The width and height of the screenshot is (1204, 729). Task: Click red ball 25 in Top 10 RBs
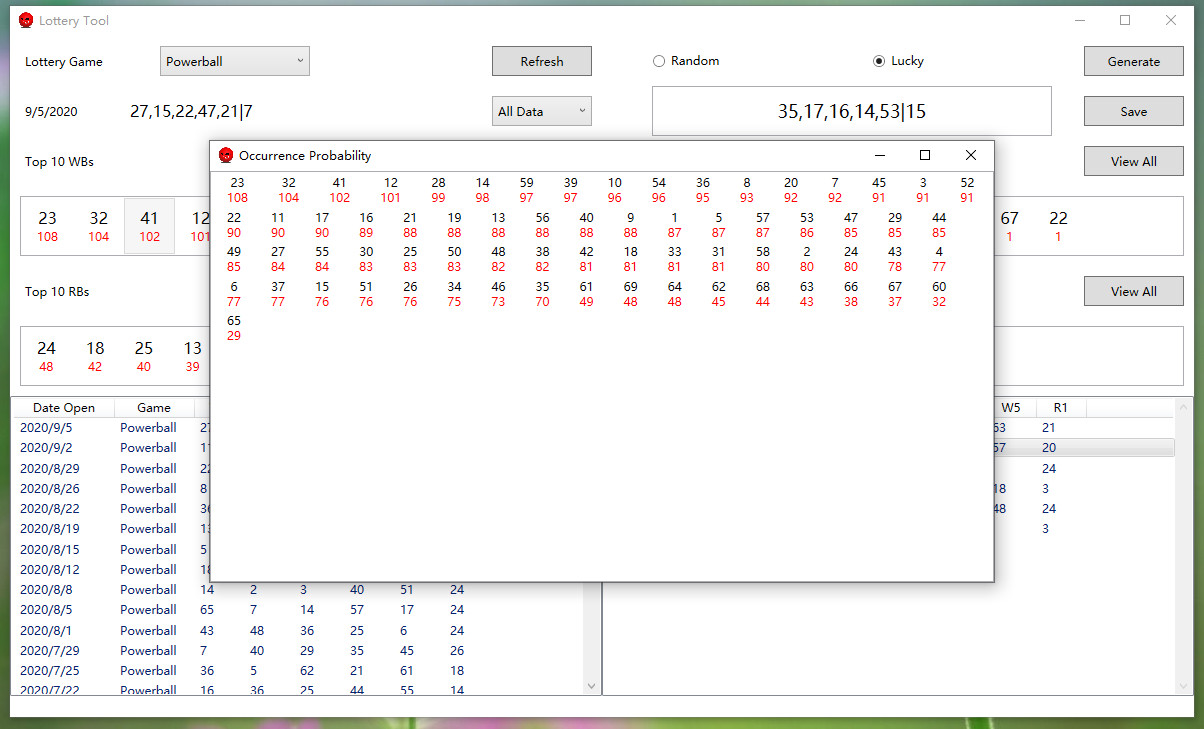tap(144, 356)
